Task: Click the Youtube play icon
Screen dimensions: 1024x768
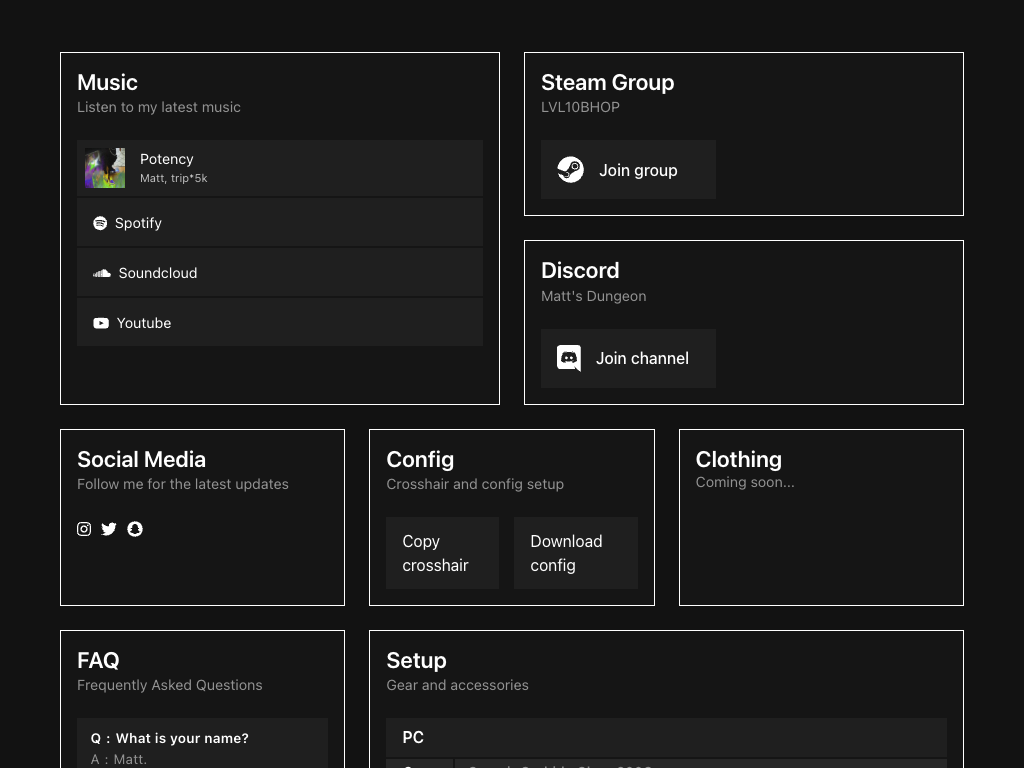Action: (101, 323)
